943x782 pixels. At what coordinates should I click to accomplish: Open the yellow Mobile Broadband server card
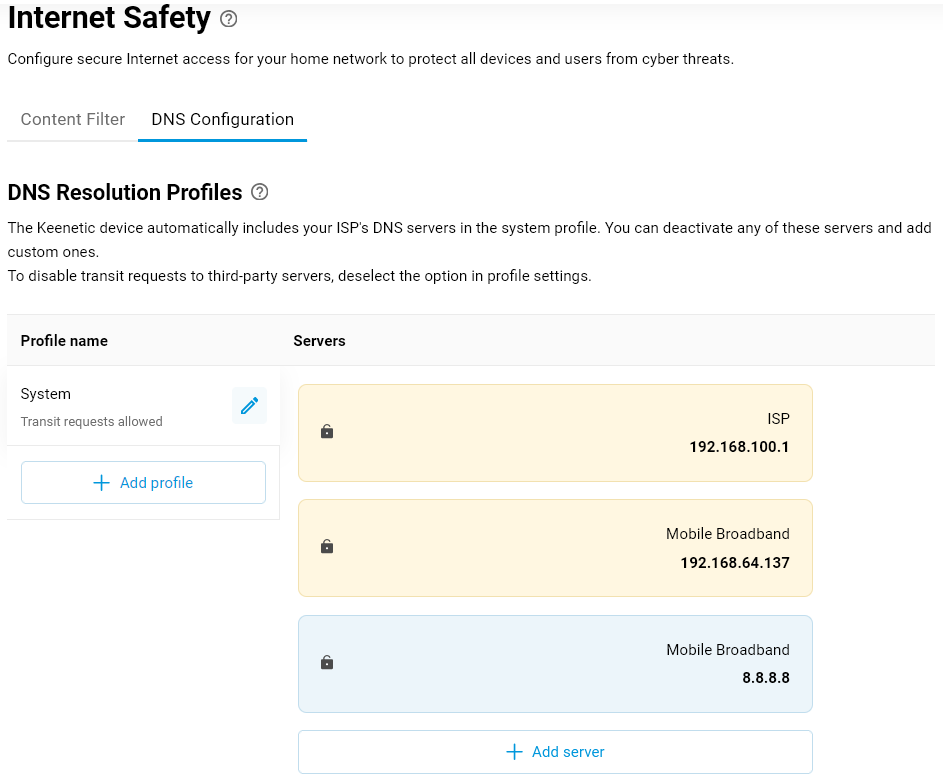tap(555, 547)
